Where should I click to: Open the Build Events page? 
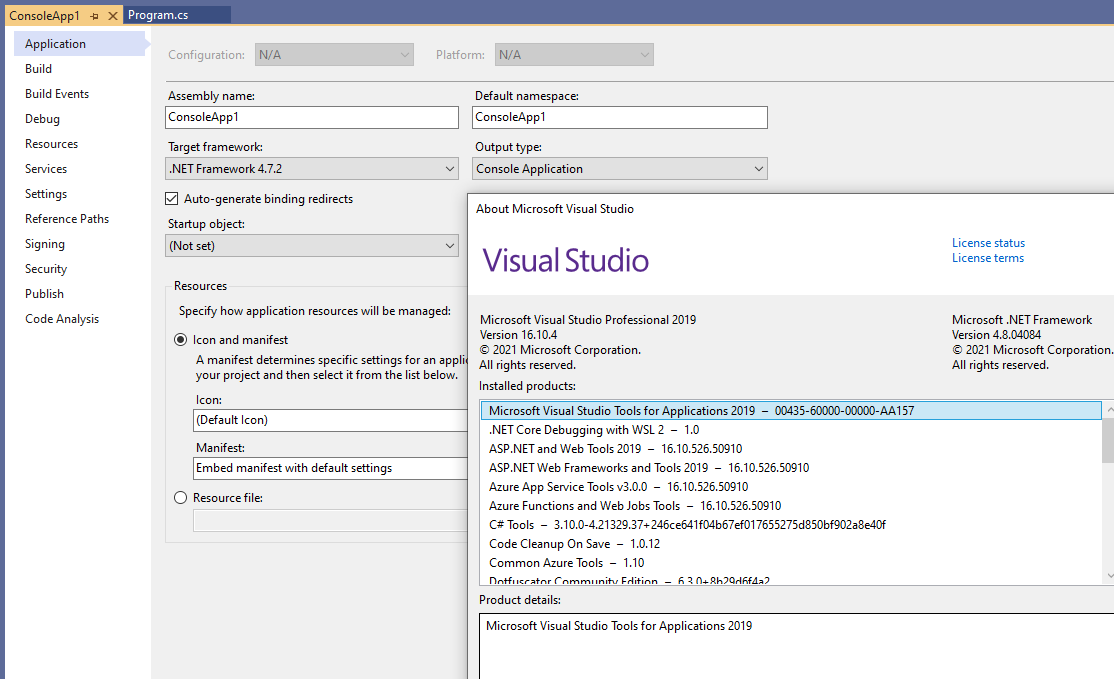pos(57,94)
